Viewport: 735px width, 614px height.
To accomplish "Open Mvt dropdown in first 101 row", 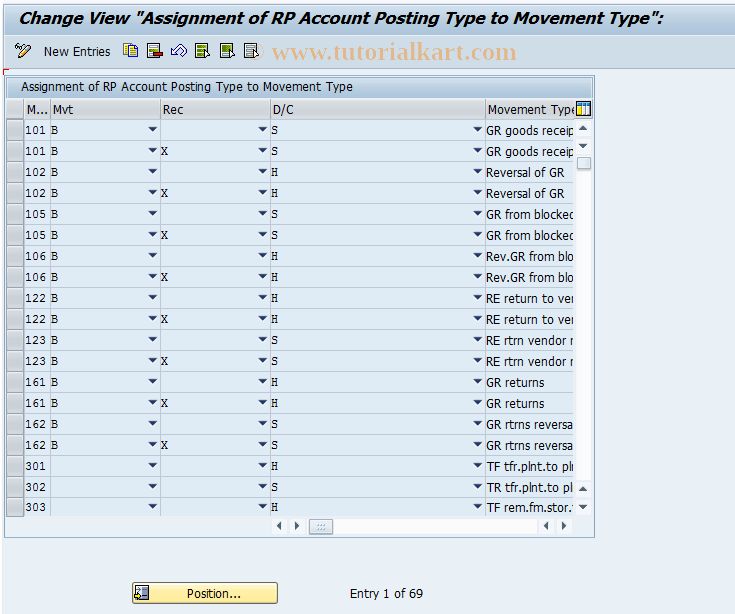I will click(152, 129).
